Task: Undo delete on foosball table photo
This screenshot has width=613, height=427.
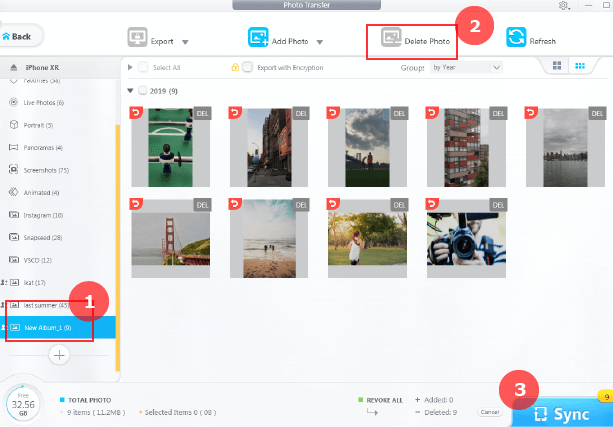Action: (x=136, y=113)
